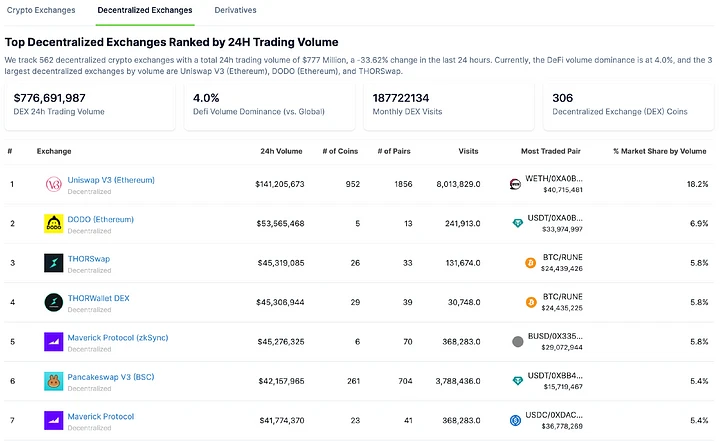This screenshot has width=720, height=442.
Task: Open THORWallet DEX exchange link
Action: (x=99, y=298)
